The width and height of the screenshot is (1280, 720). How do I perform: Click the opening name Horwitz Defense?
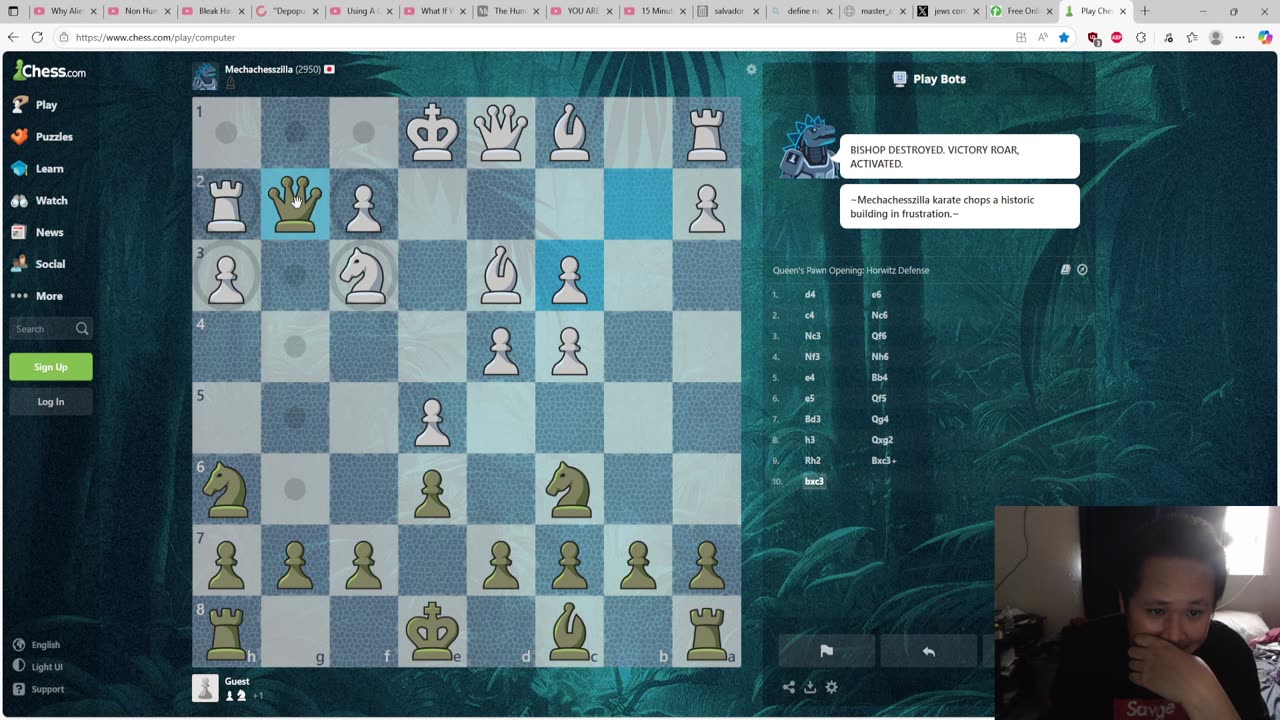click(851, 270)
